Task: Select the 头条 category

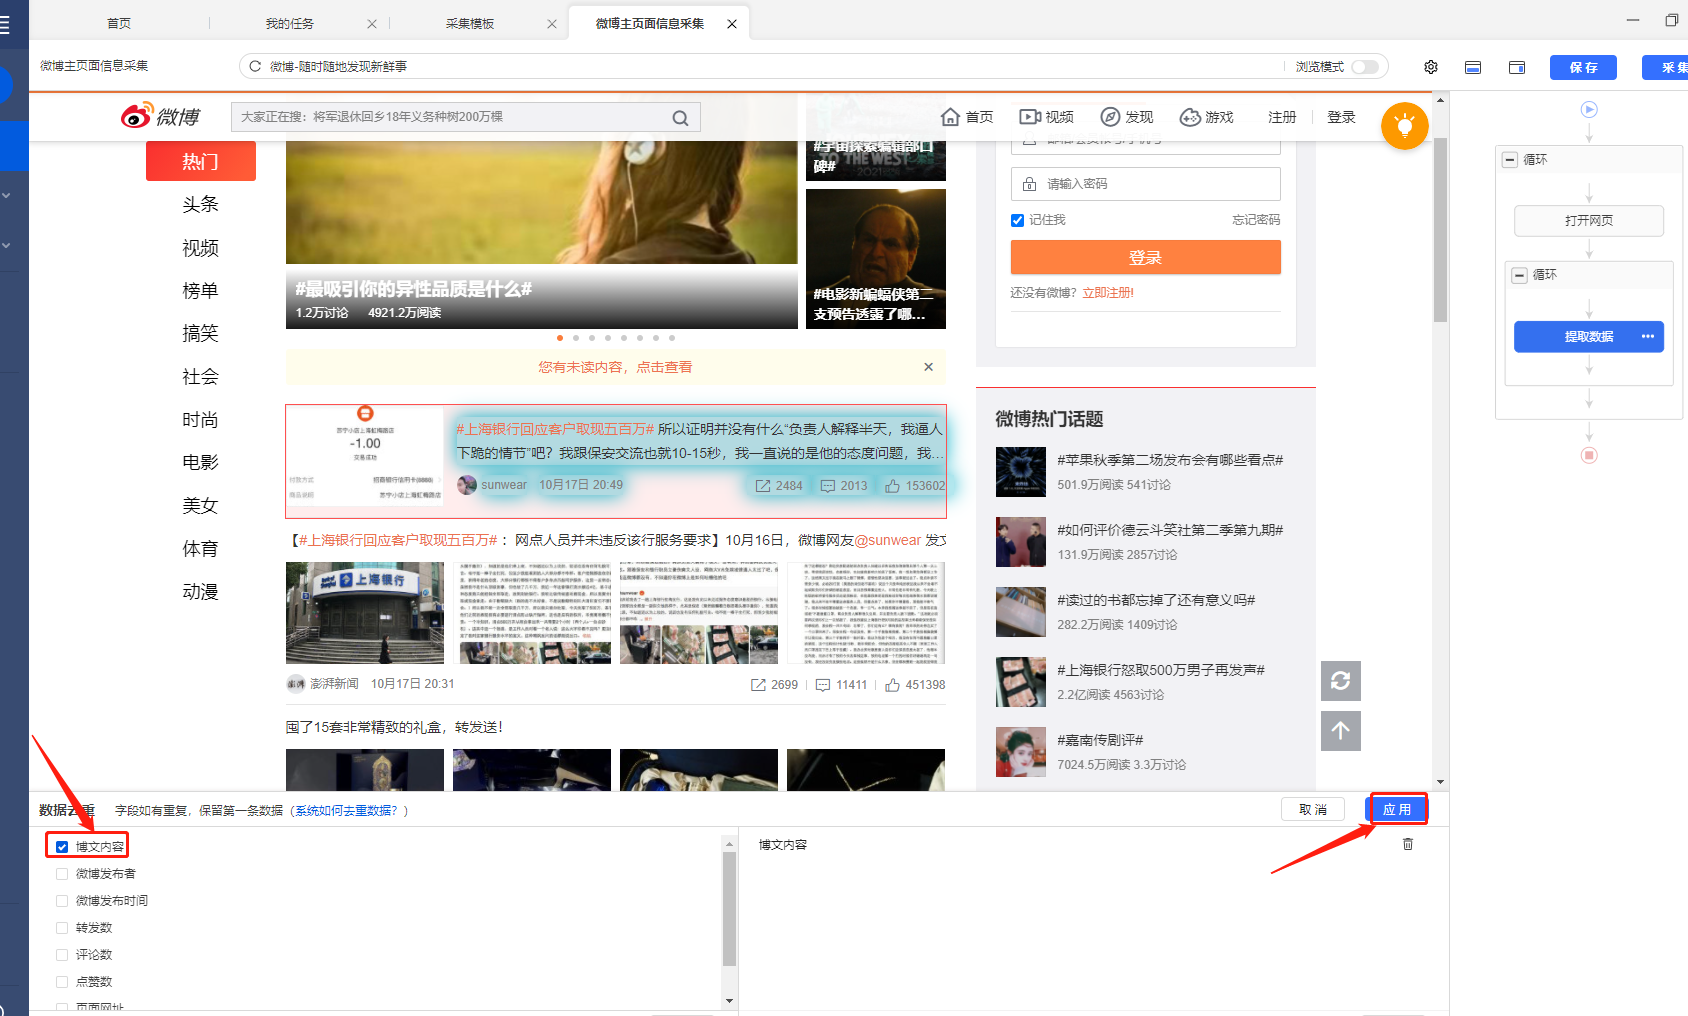Action: coord(200,204)
